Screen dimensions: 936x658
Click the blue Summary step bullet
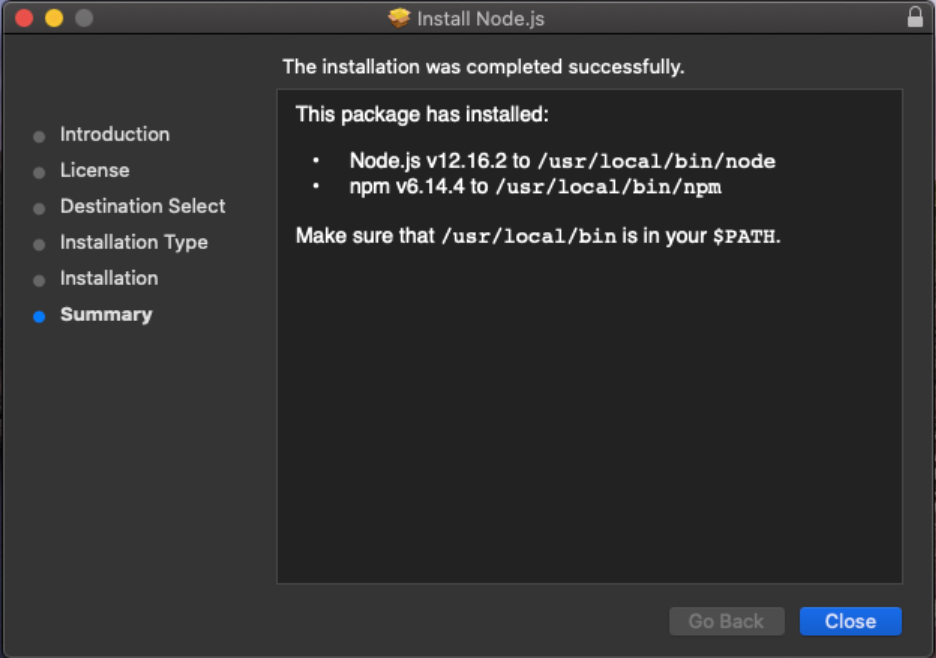point(39,316)
